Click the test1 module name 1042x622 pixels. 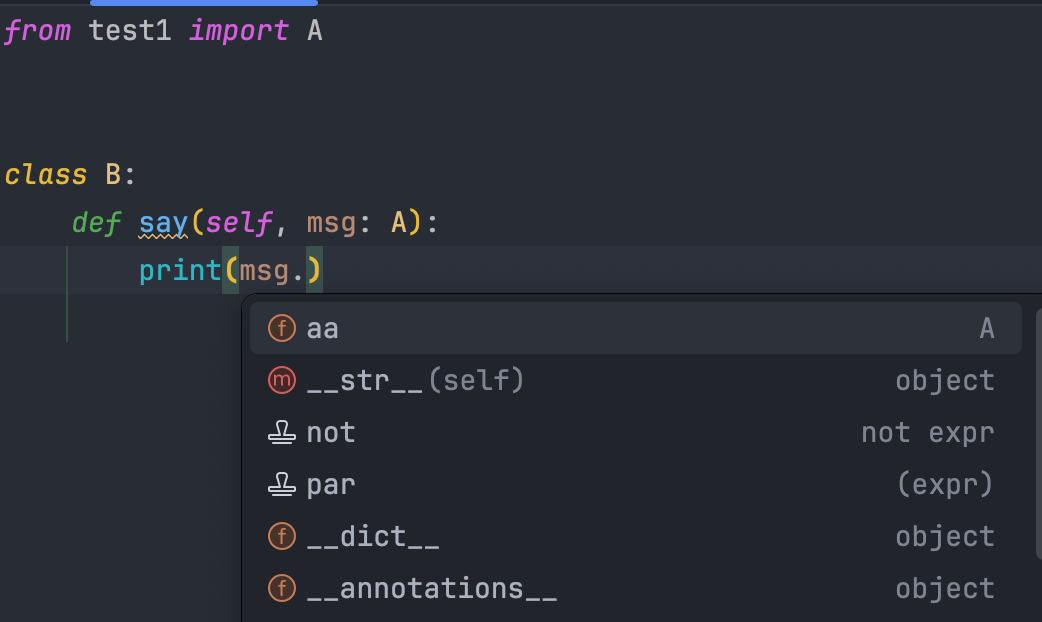(x=130, y=31)
